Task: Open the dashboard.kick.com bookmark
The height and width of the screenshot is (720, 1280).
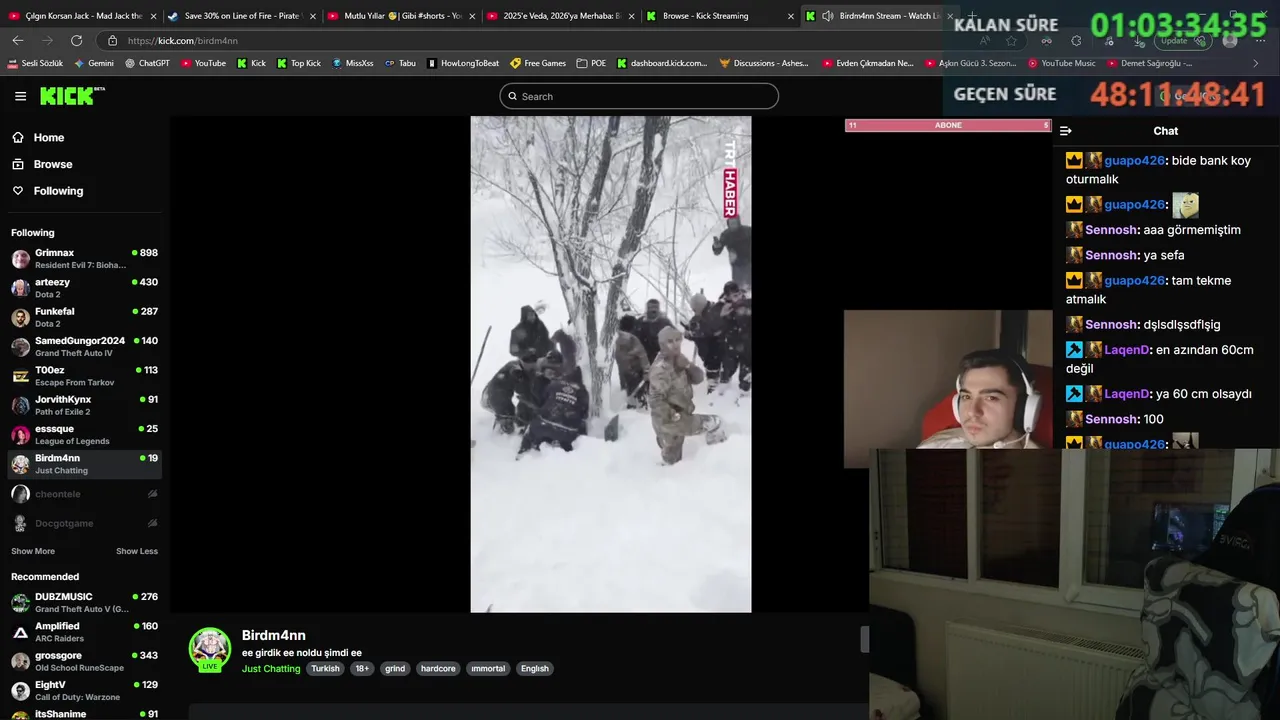Action: point(662,63)
